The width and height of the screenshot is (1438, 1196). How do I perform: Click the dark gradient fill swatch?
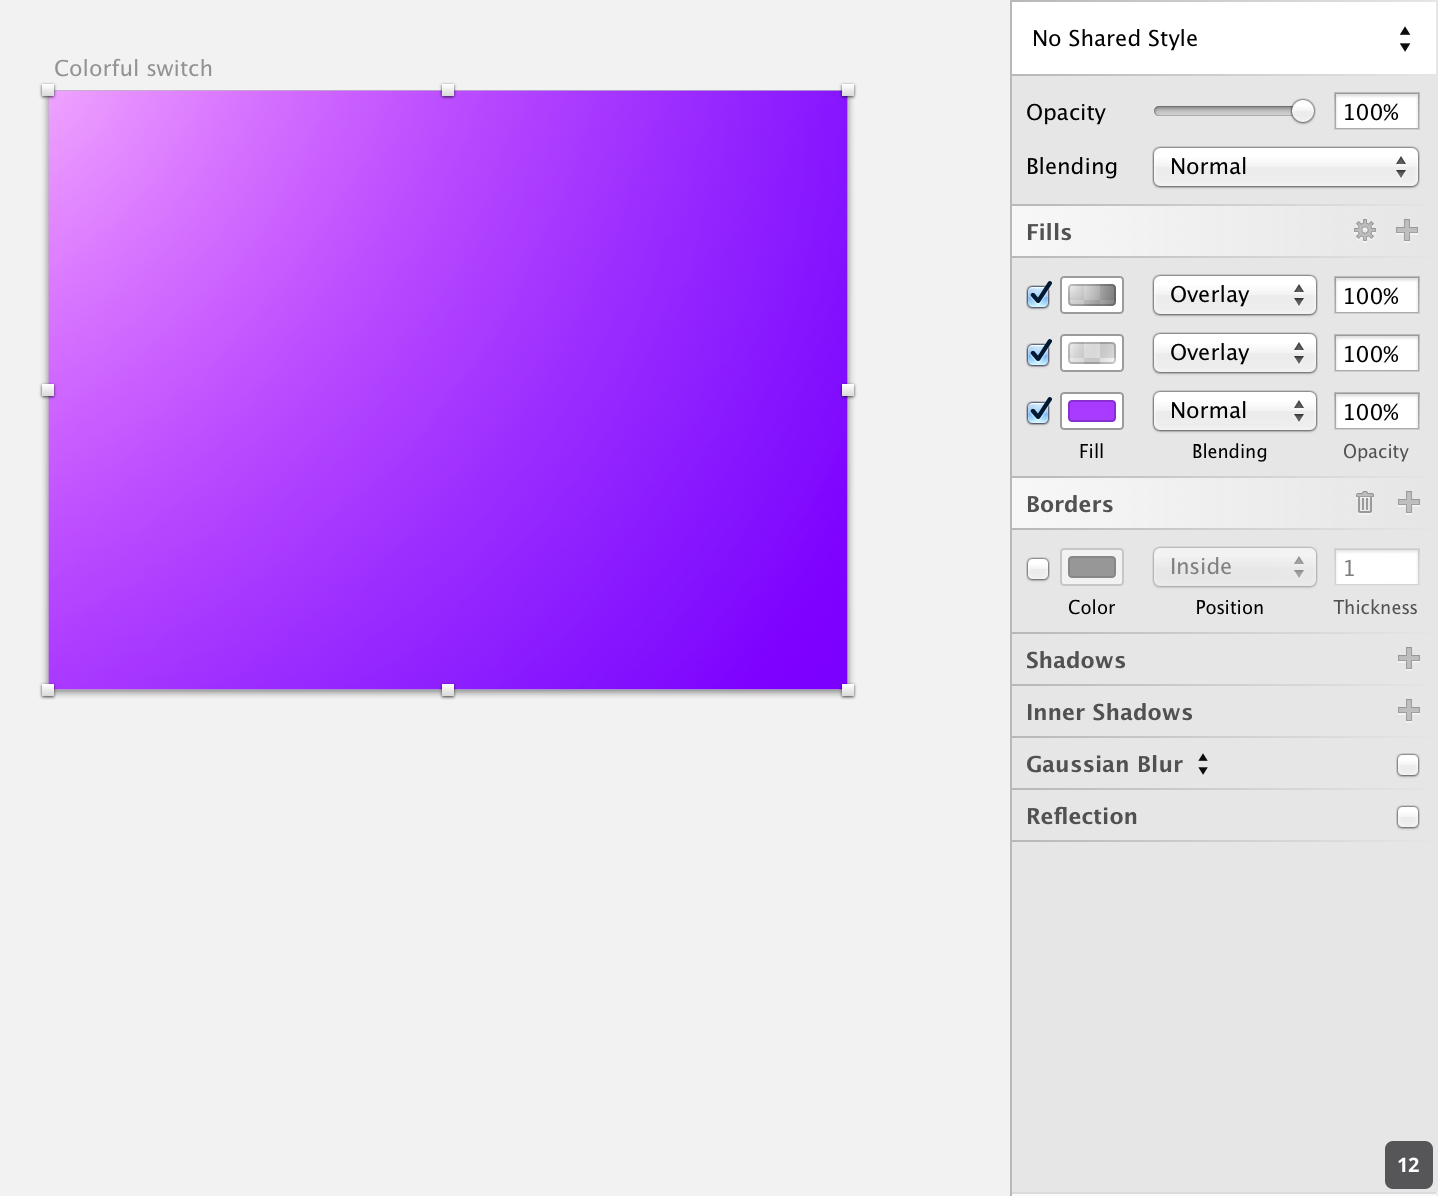click(x=1092, y=295)
